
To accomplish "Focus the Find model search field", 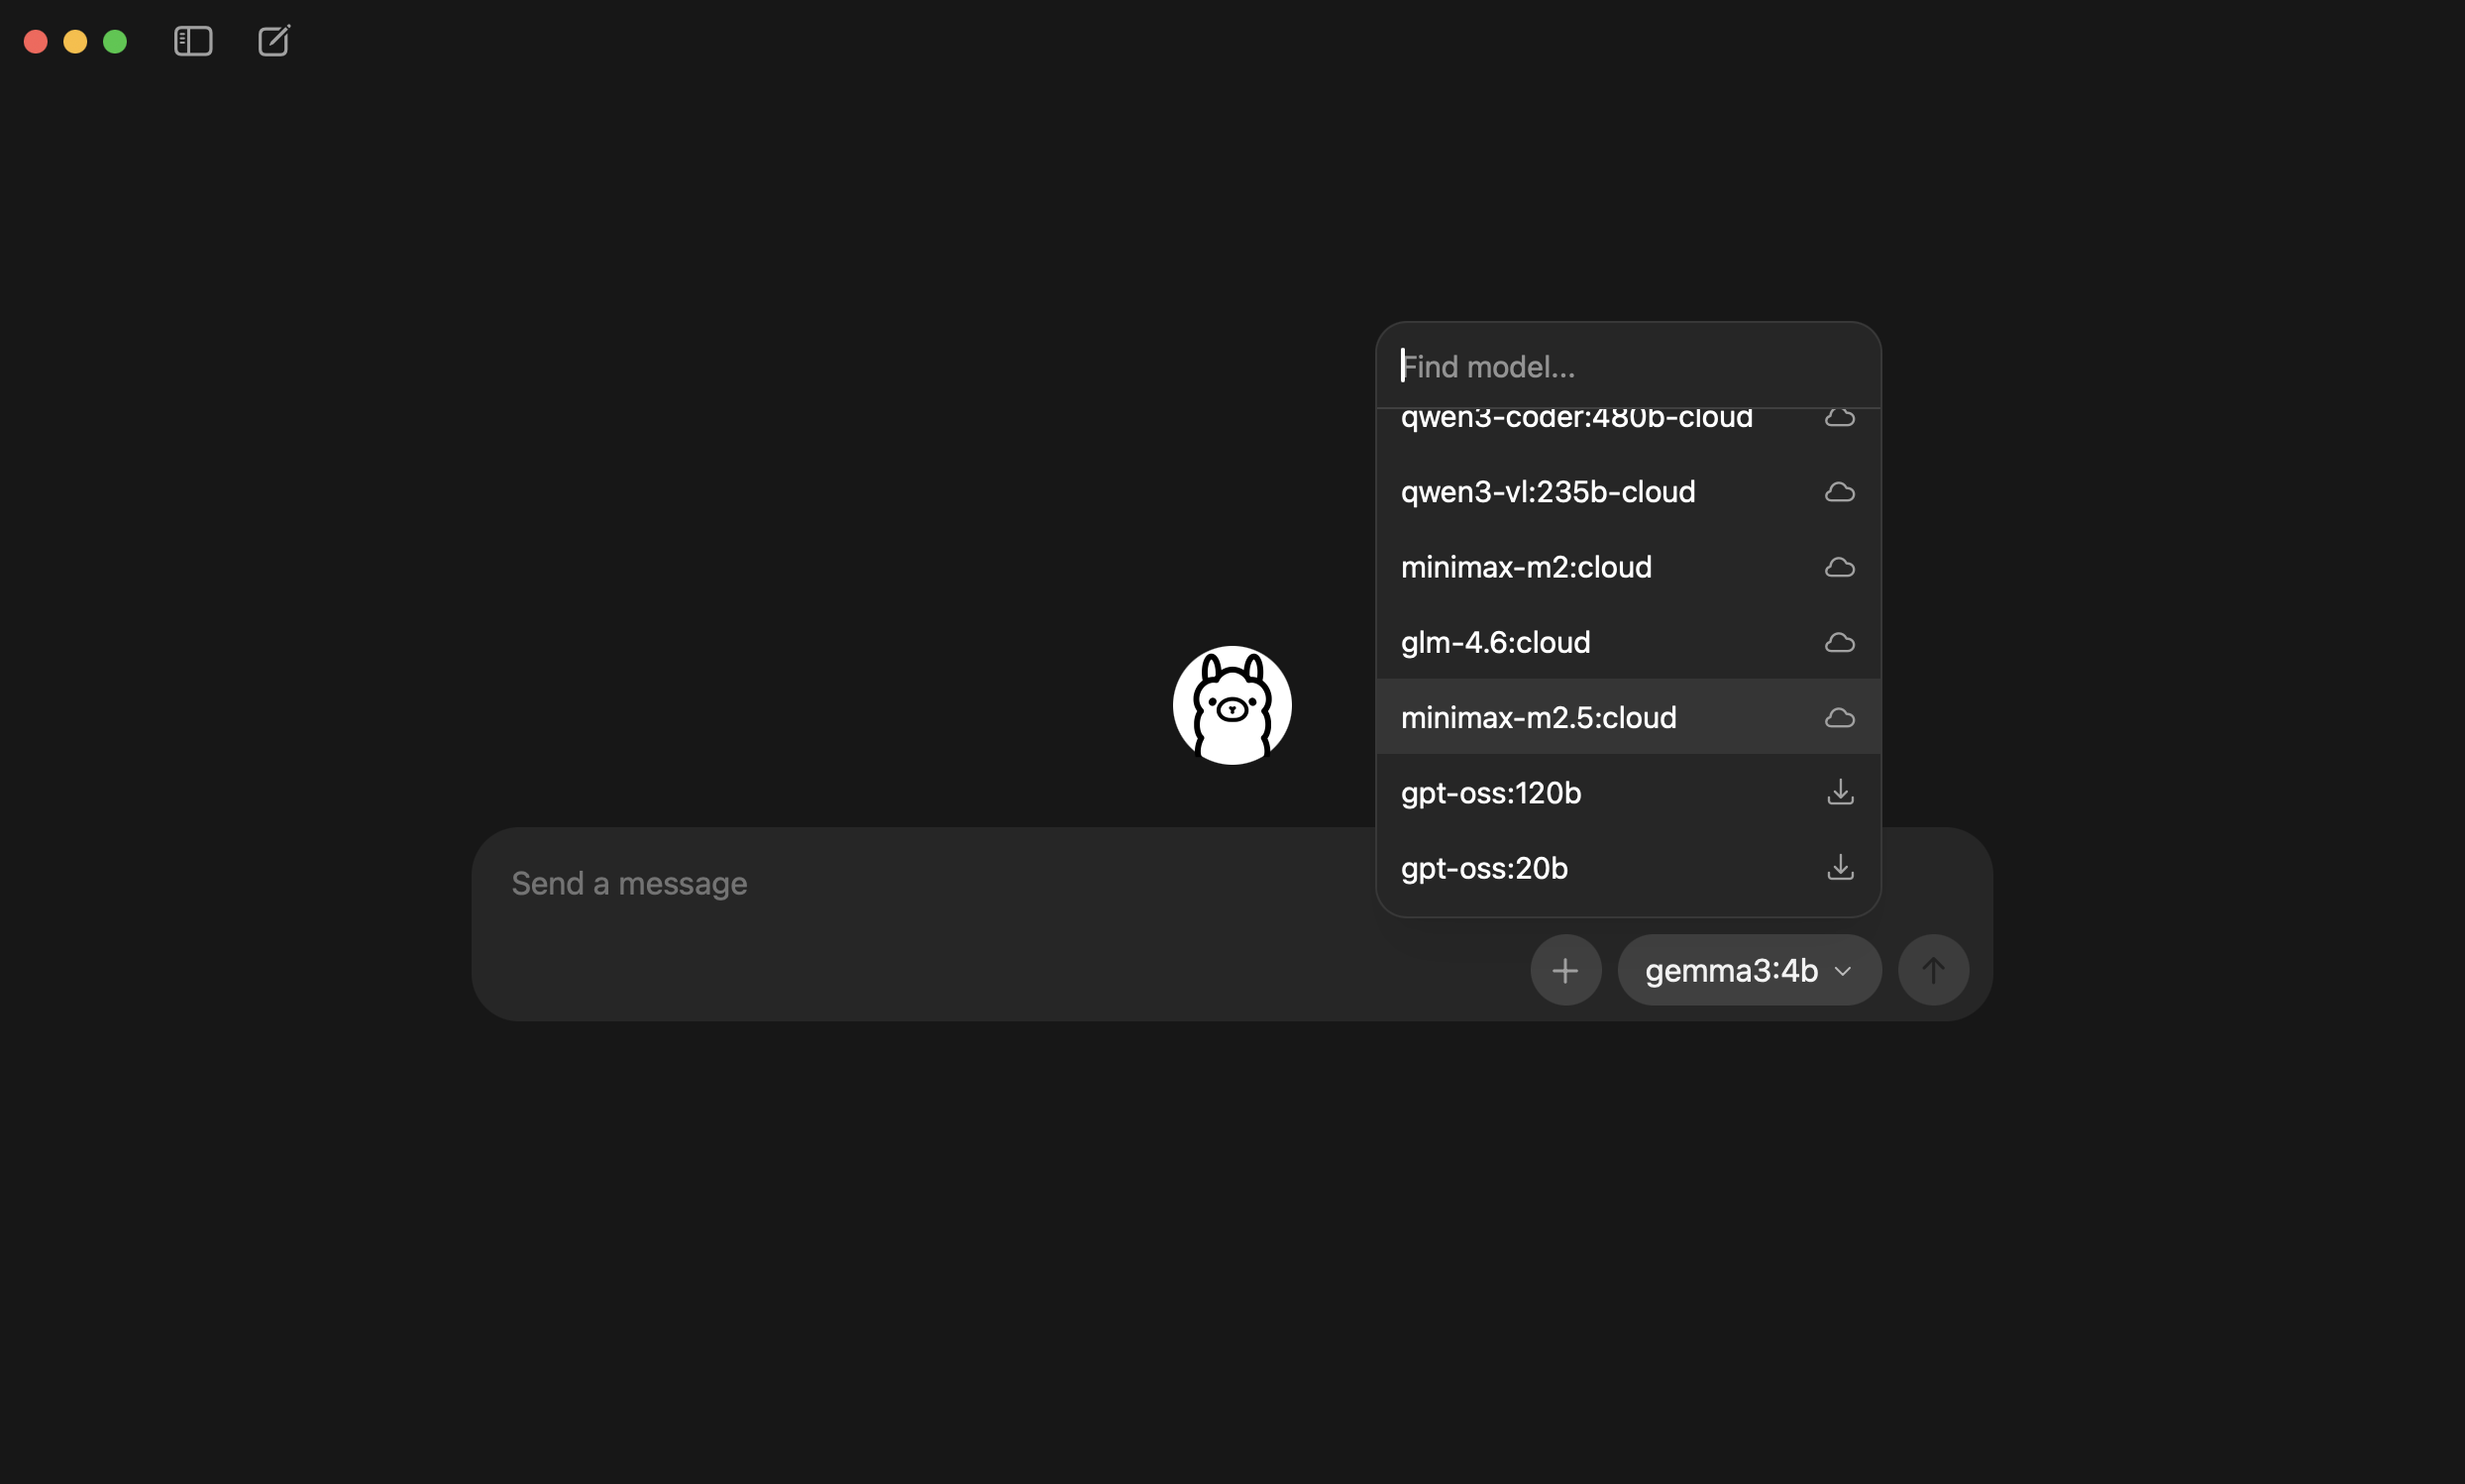I will coord(1628,366).
